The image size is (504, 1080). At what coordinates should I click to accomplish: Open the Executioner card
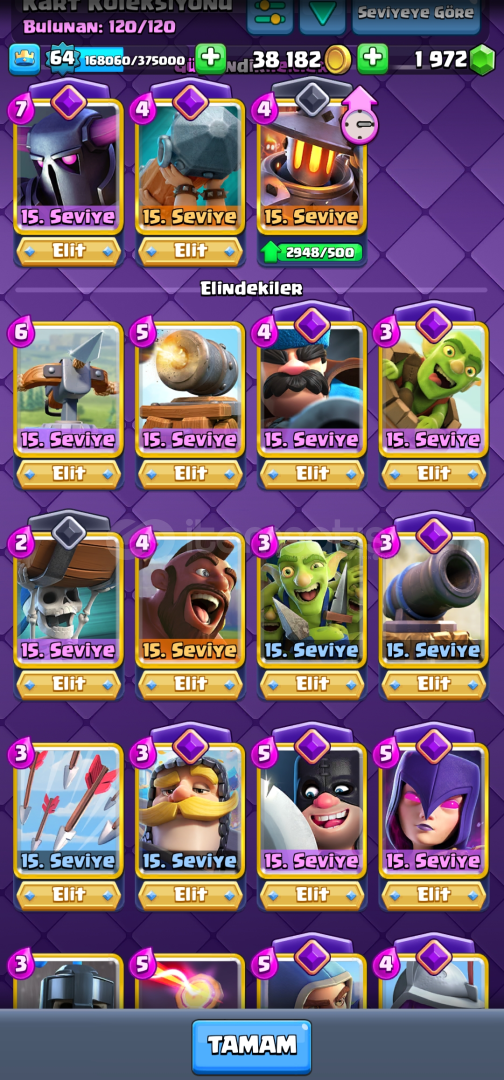(x=312, y=813)
